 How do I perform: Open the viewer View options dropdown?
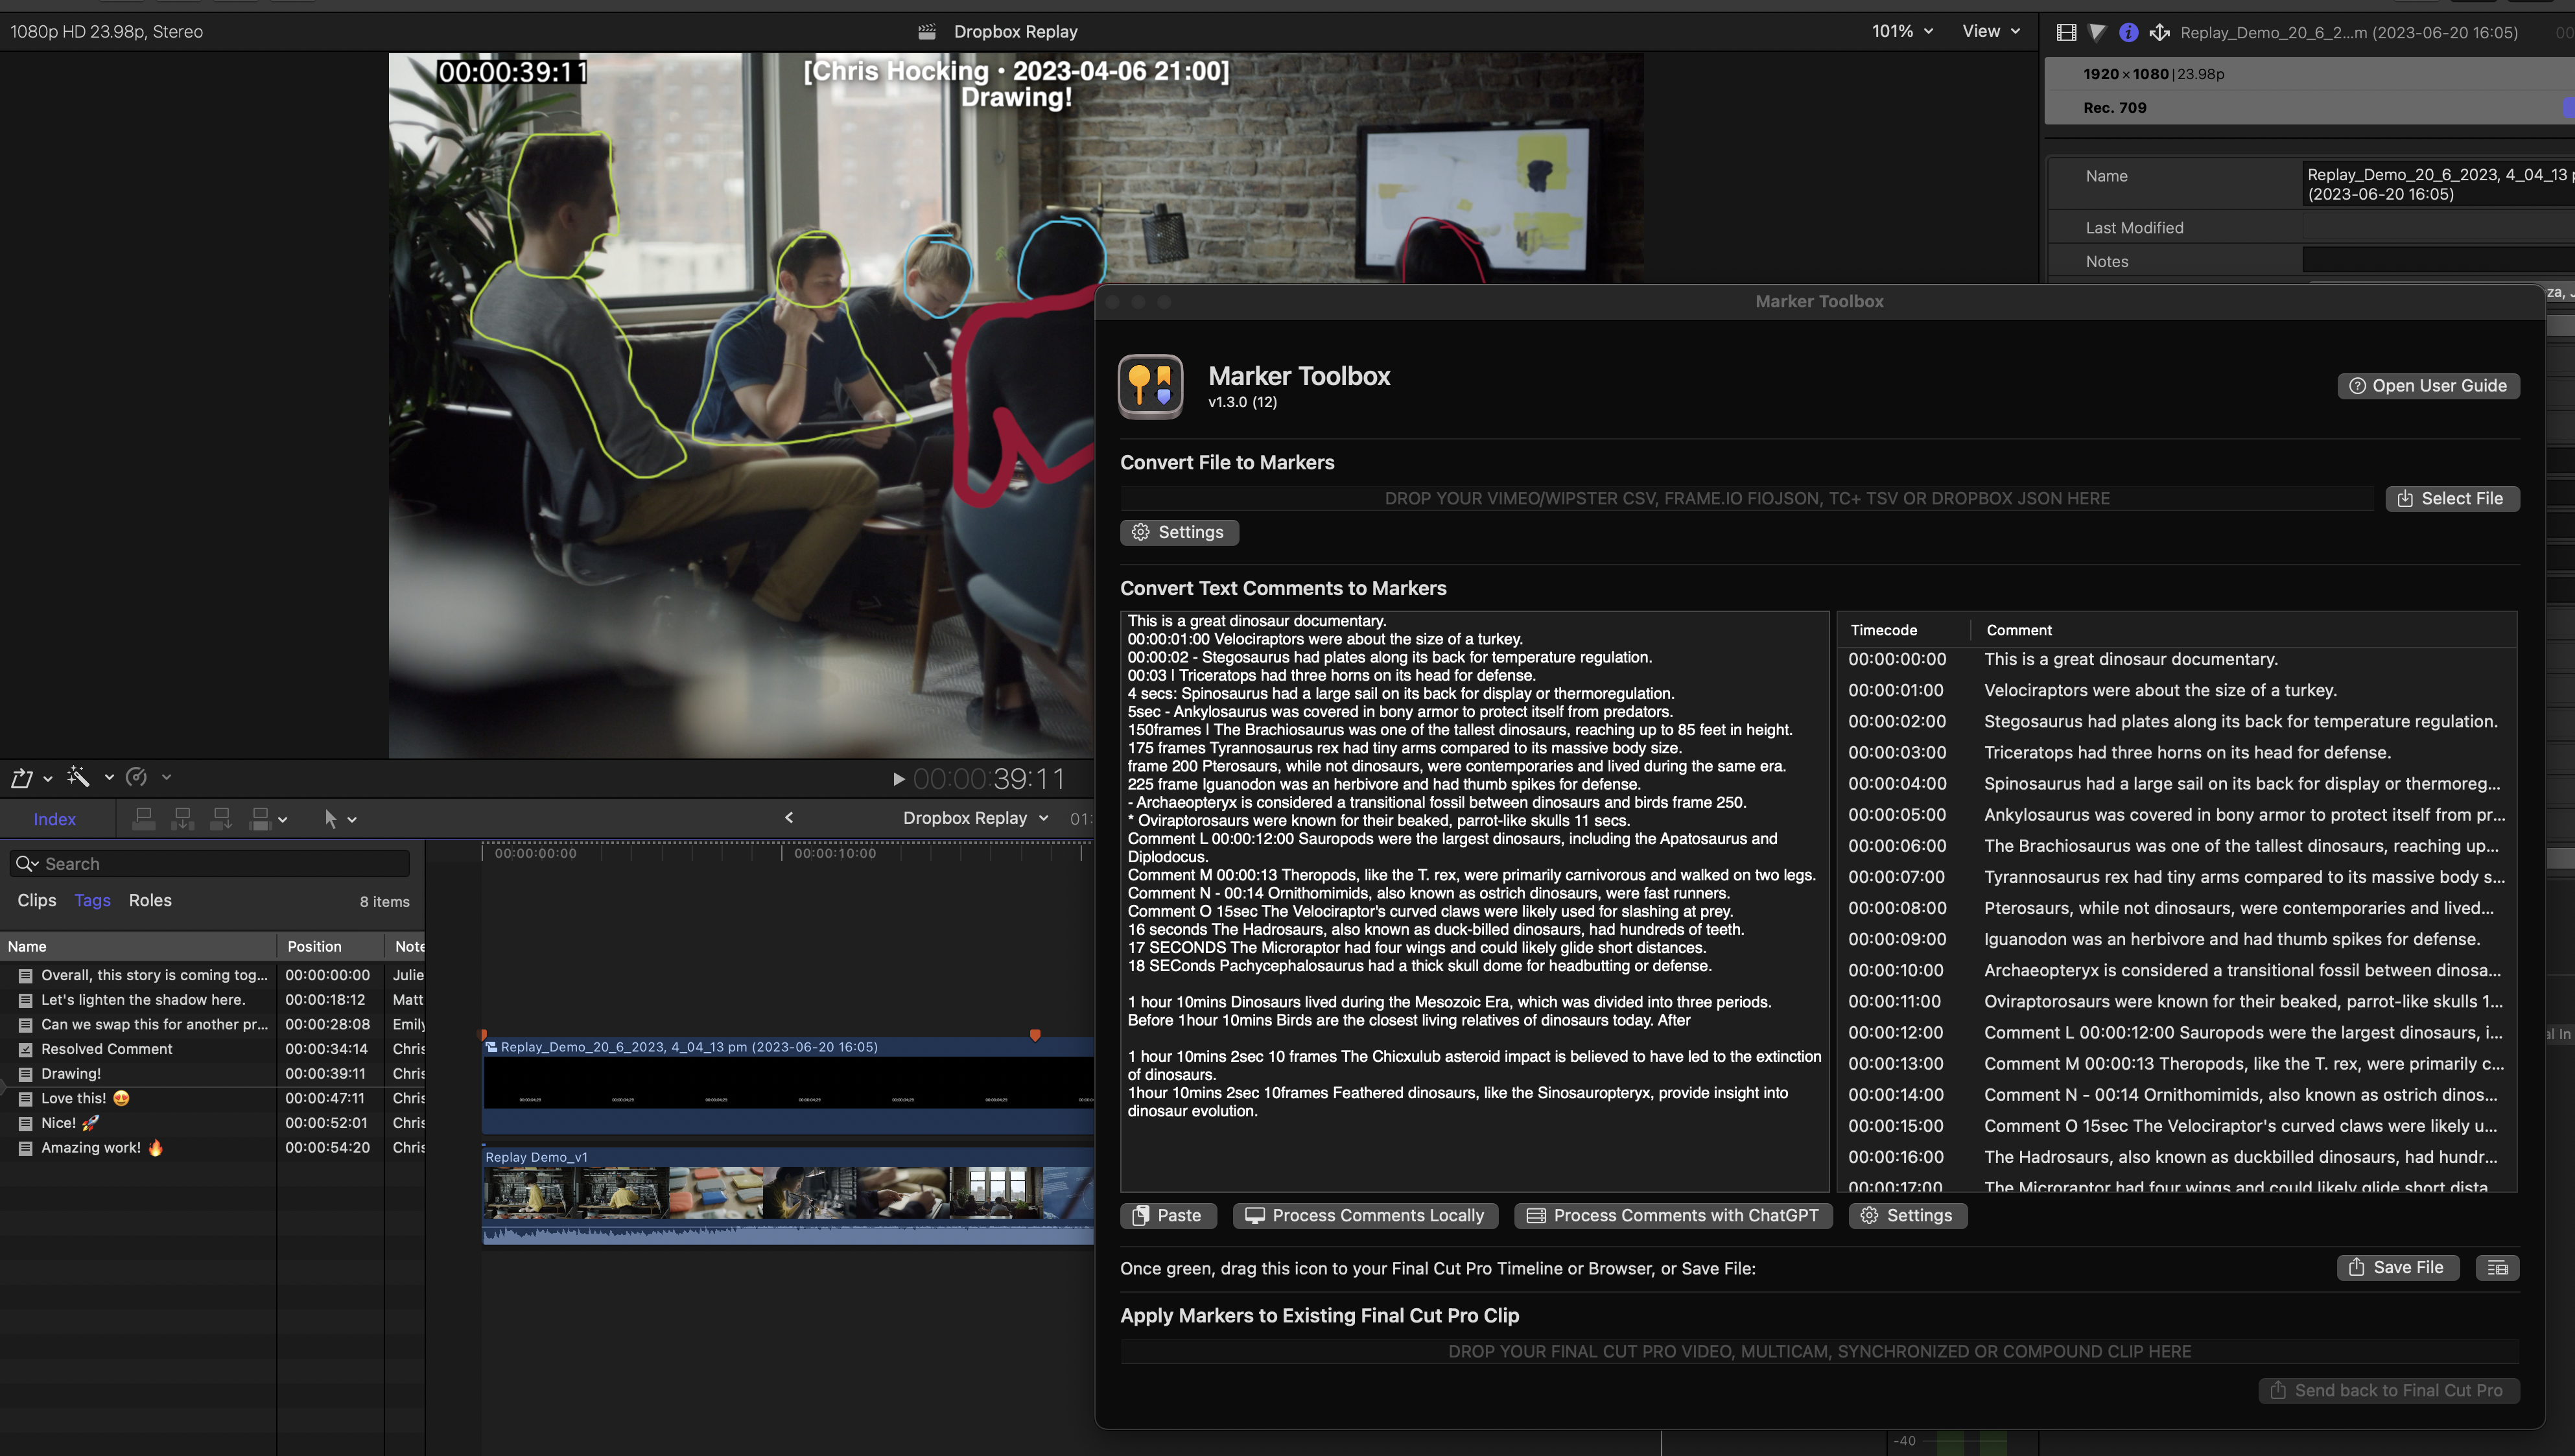pyautogui.click(x=1990, y=31)
